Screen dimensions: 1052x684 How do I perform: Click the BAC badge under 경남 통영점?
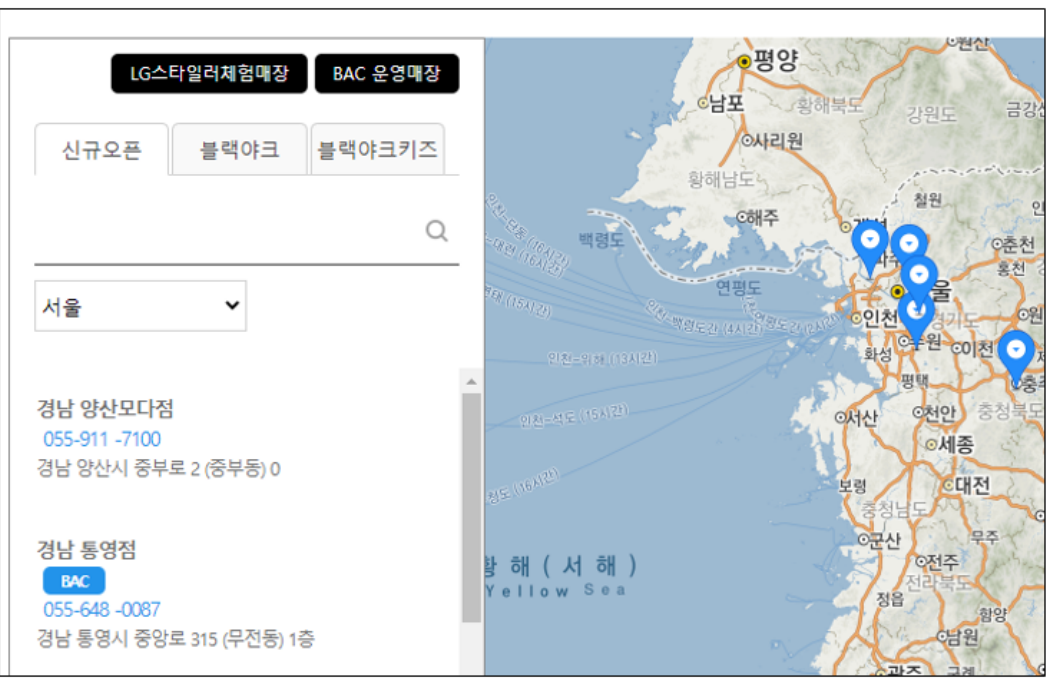tap(74, 581)
